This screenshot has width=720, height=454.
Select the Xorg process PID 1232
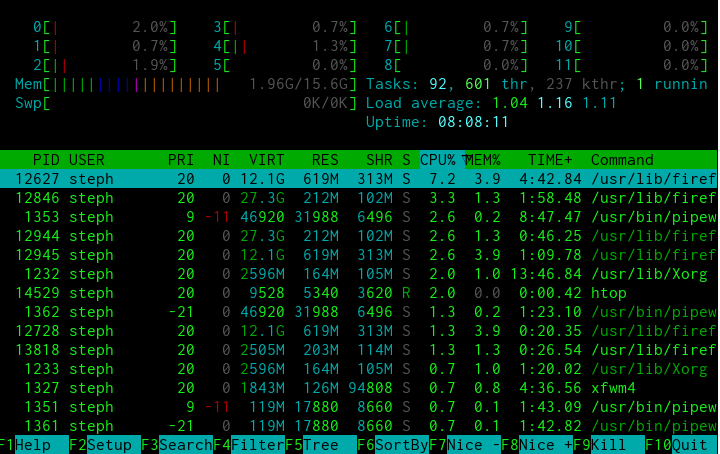tap(359, 274)
